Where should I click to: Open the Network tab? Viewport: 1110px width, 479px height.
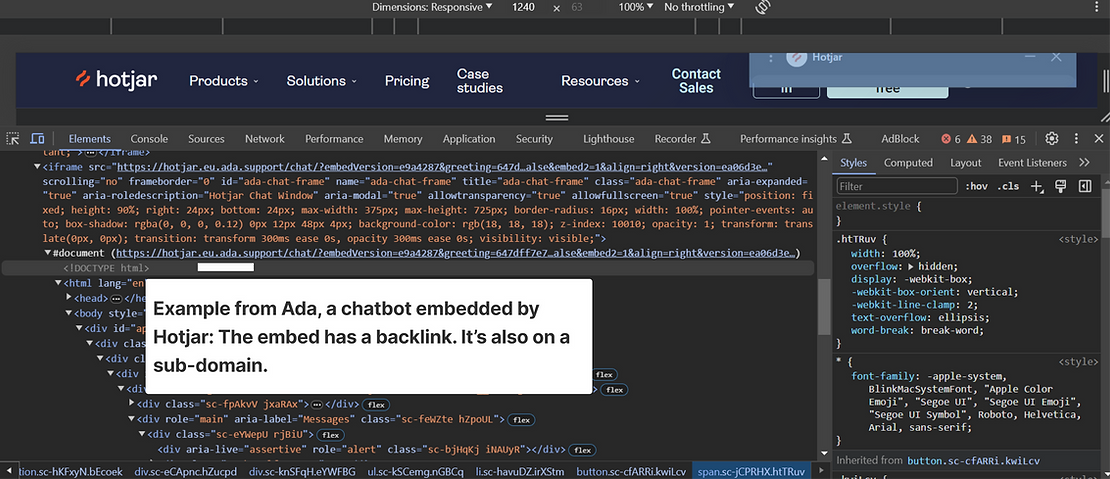pos(265,139)
